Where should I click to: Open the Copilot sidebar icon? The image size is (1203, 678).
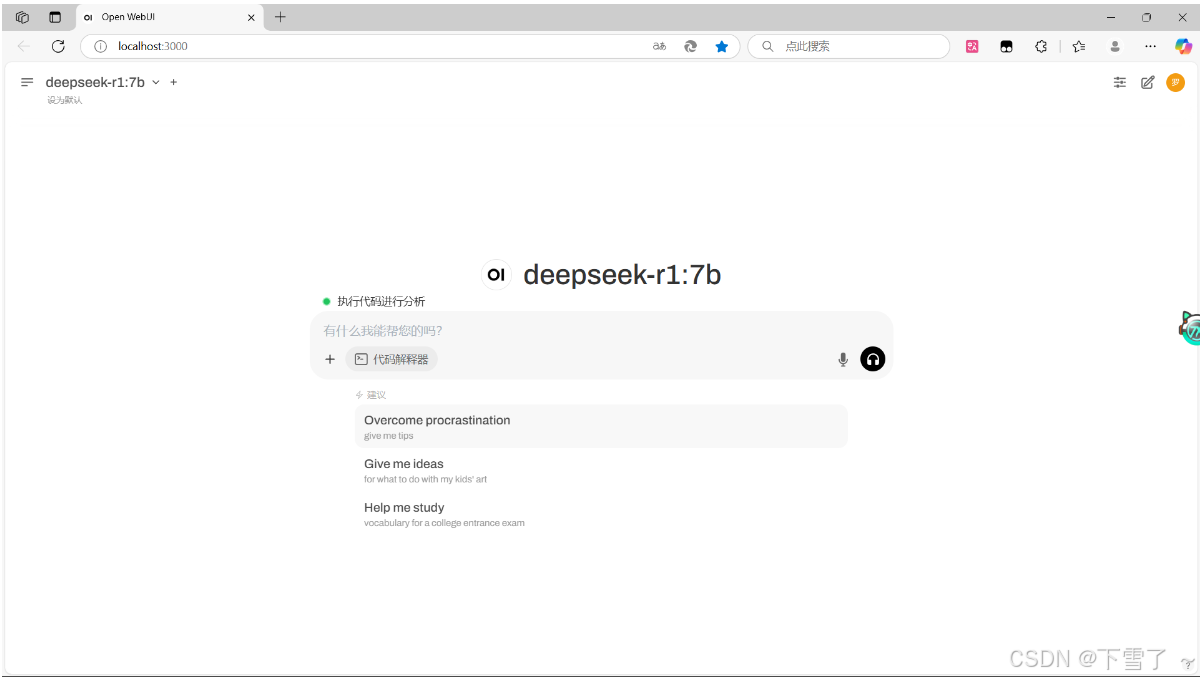click(x=1184, y=46)
